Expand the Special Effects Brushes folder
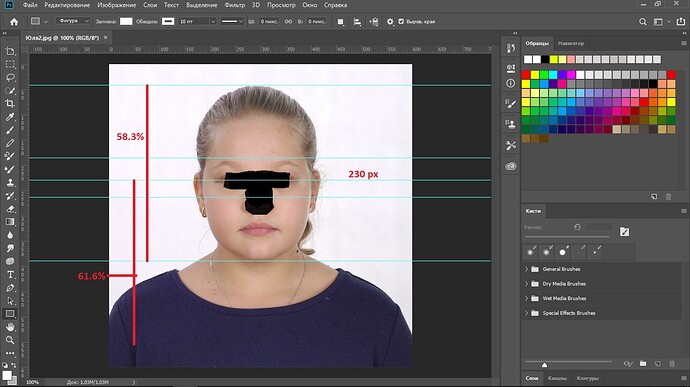The image size is (690, 387). (526, 313)
